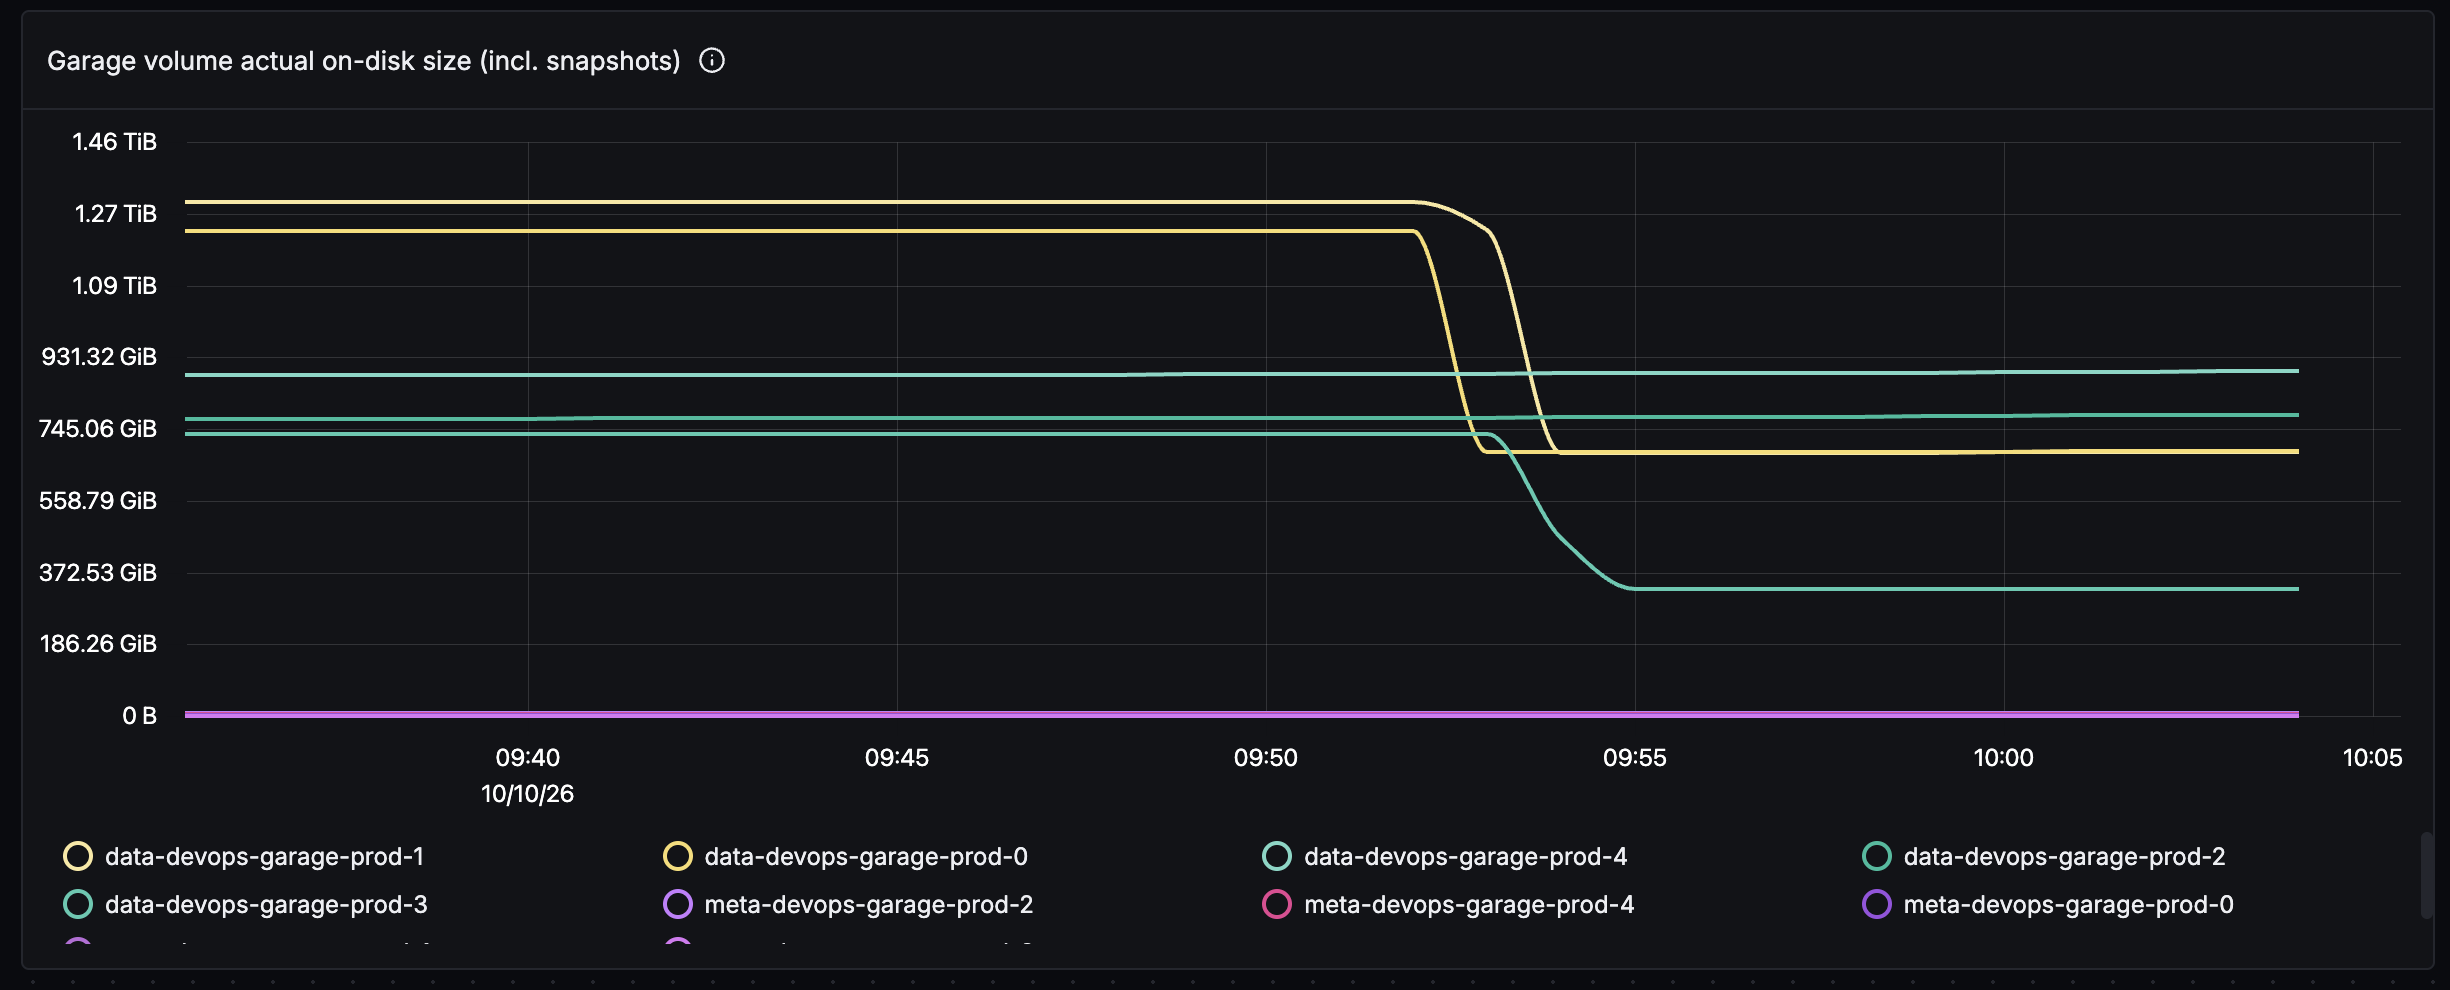Click pink swatch circle for meta-devops-garage-prod-4
Screen dimensions: 2450x990
pyautogui.click(x=1277, y=905)
